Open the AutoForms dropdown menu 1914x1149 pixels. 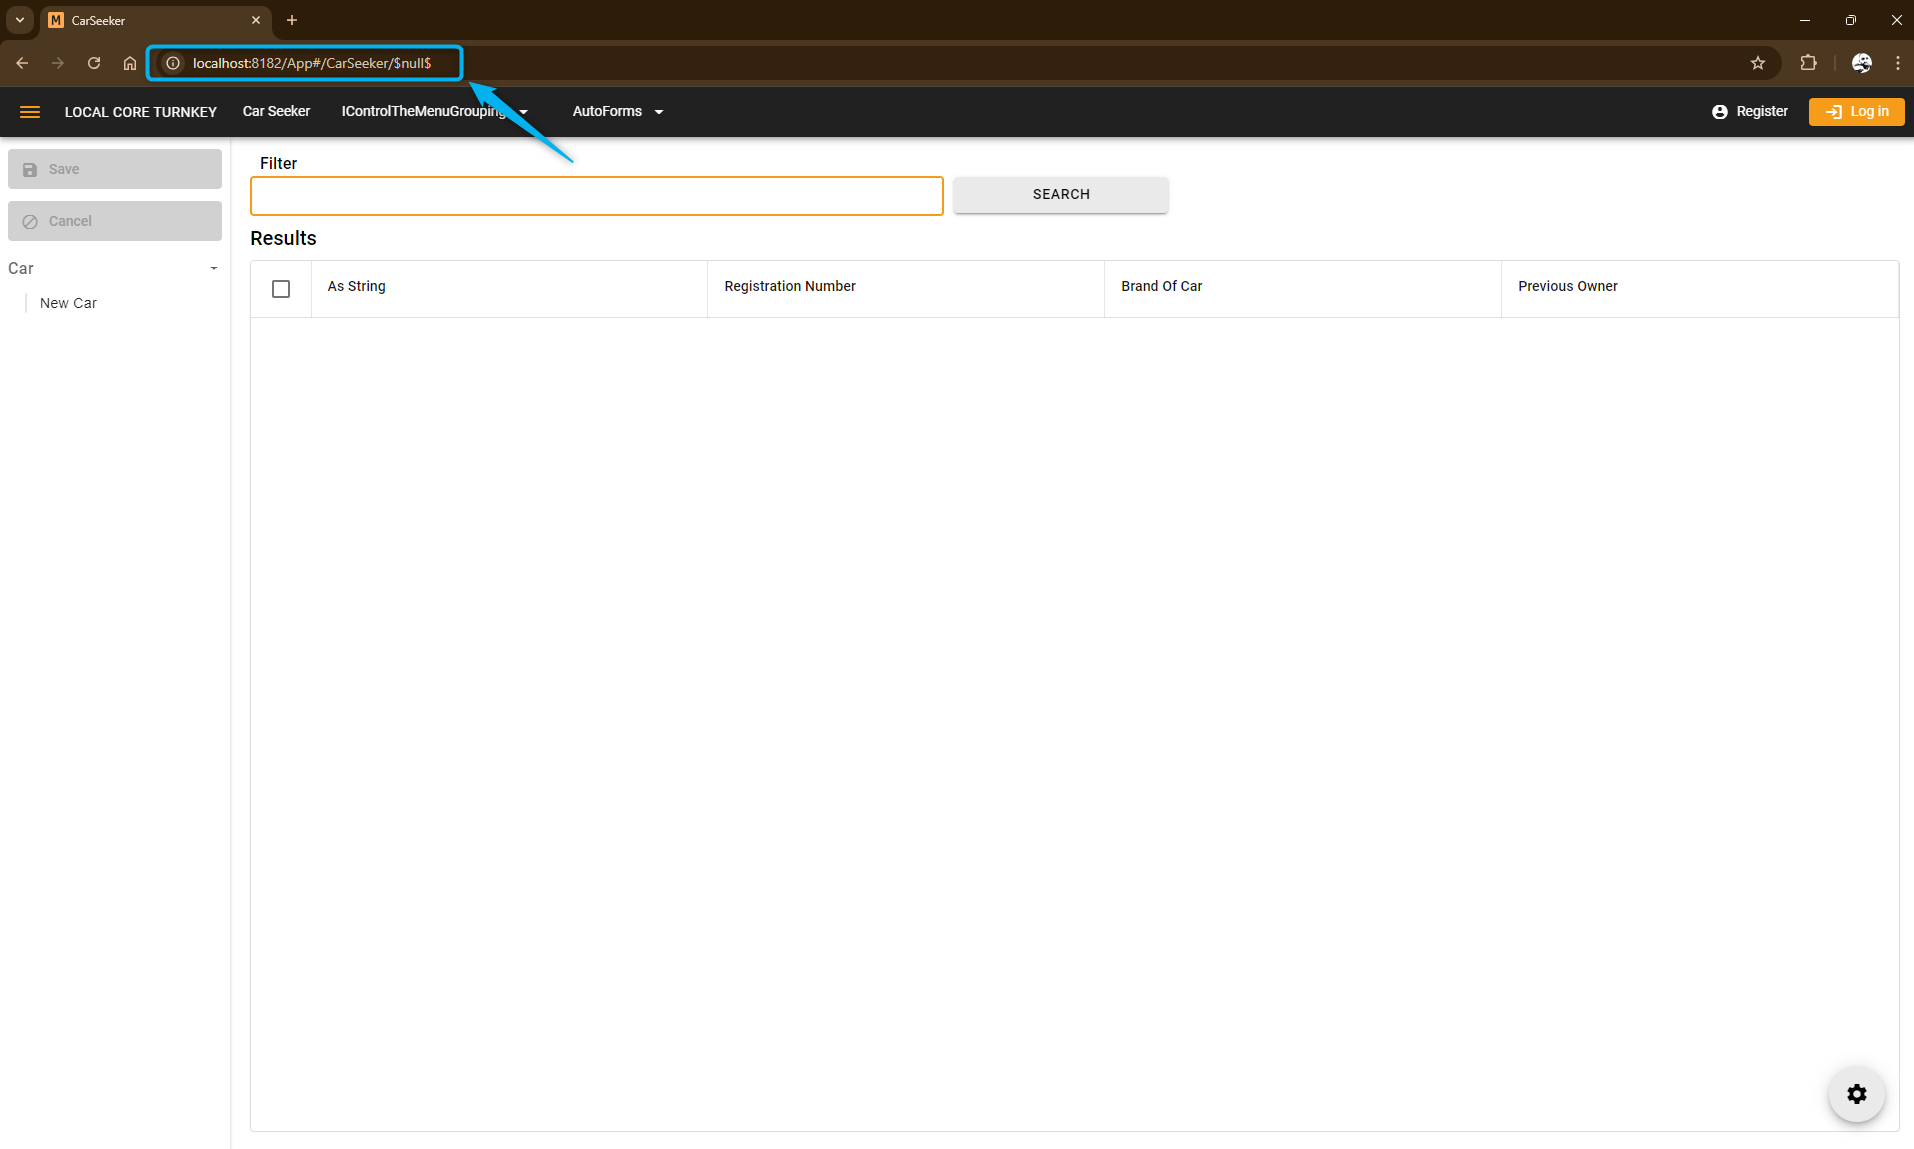617,112
